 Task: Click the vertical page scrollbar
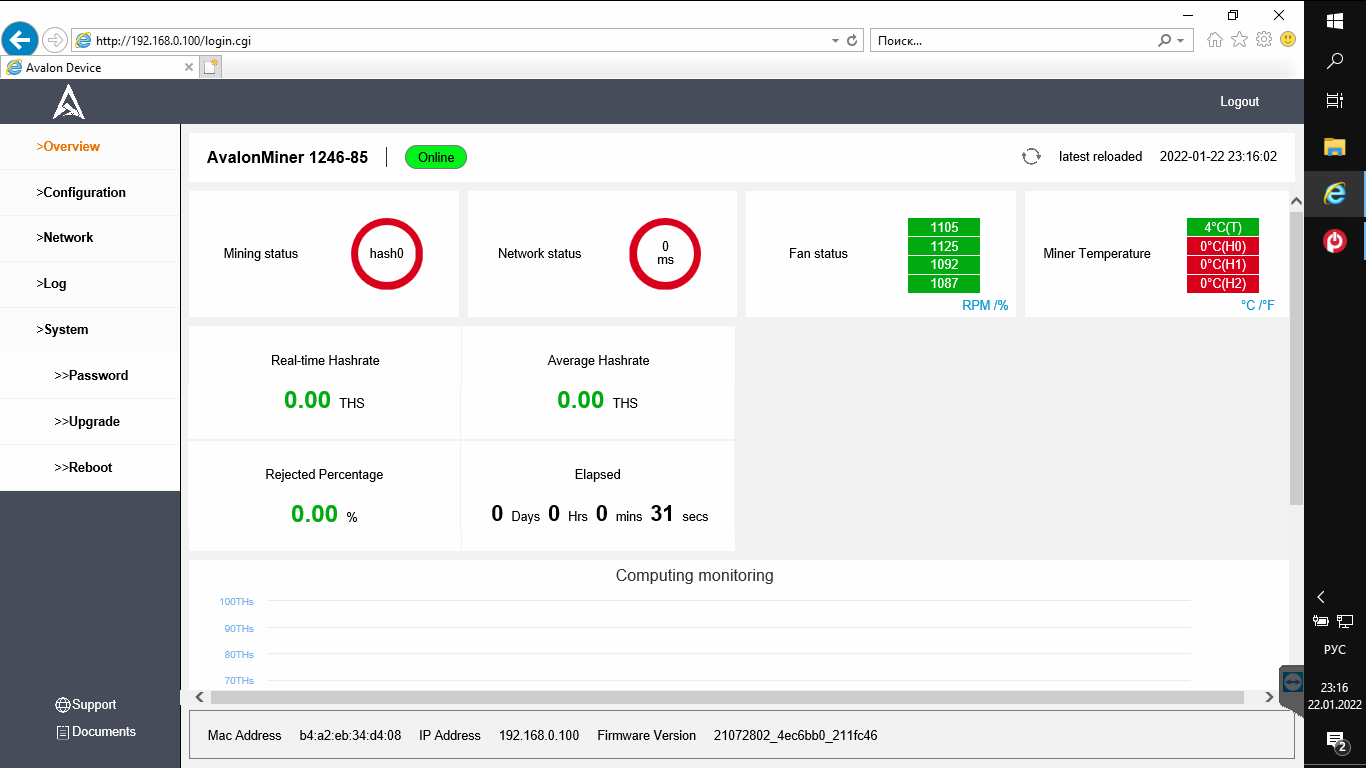(1297, 358)
